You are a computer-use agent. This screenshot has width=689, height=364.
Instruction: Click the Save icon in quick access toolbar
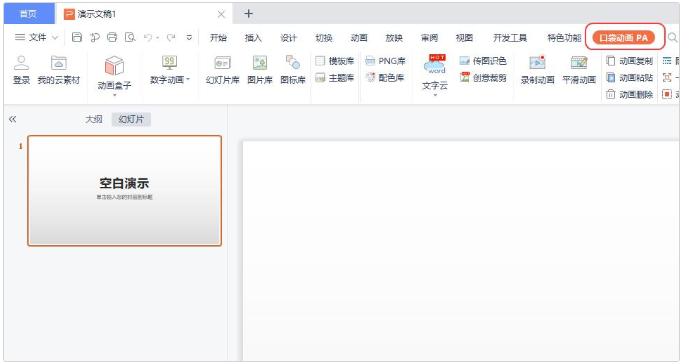coord(77,37)
